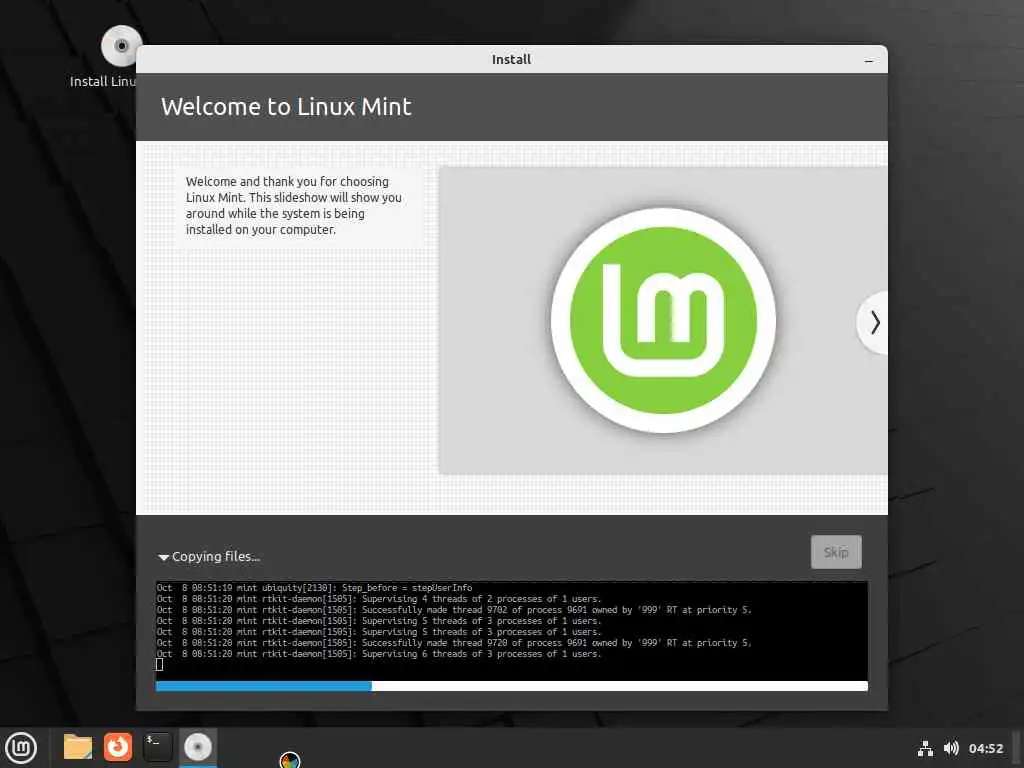1024x768 pixels.
Task: Click the 'thread 9702' log line
Action: [x=454, y=610]
